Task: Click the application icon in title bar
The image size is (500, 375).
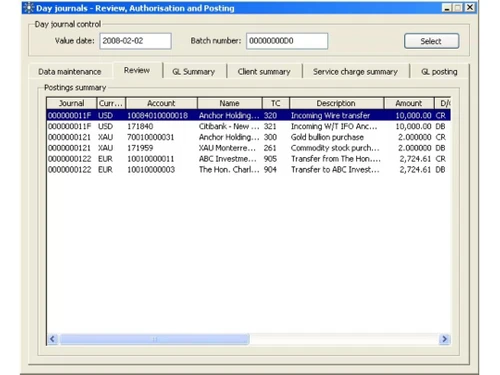Action: [29, 8]
